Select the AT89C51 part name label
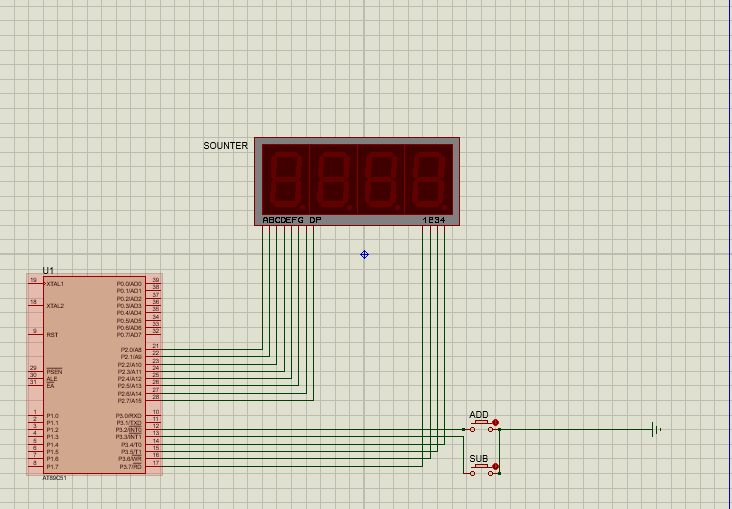The height and width of the screenshot is (509, 732). (x=55, y=478)
